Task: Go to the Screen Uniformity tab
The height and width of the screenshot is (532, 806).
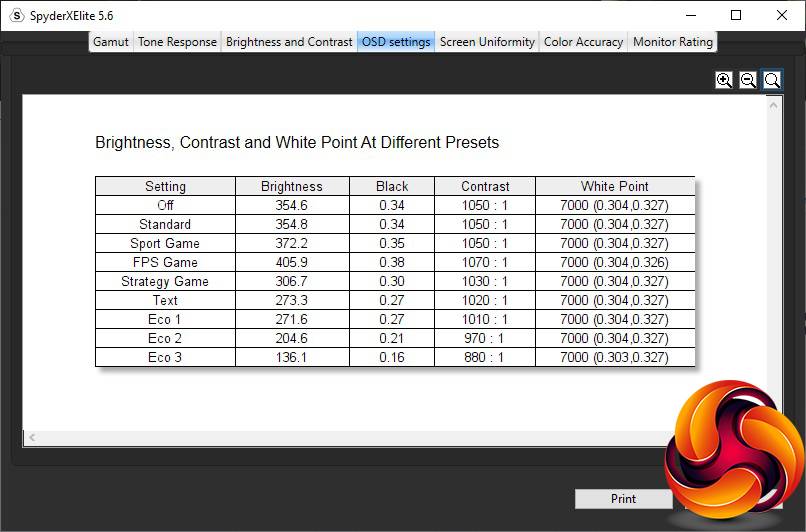Action: click(x=487, y=42)
